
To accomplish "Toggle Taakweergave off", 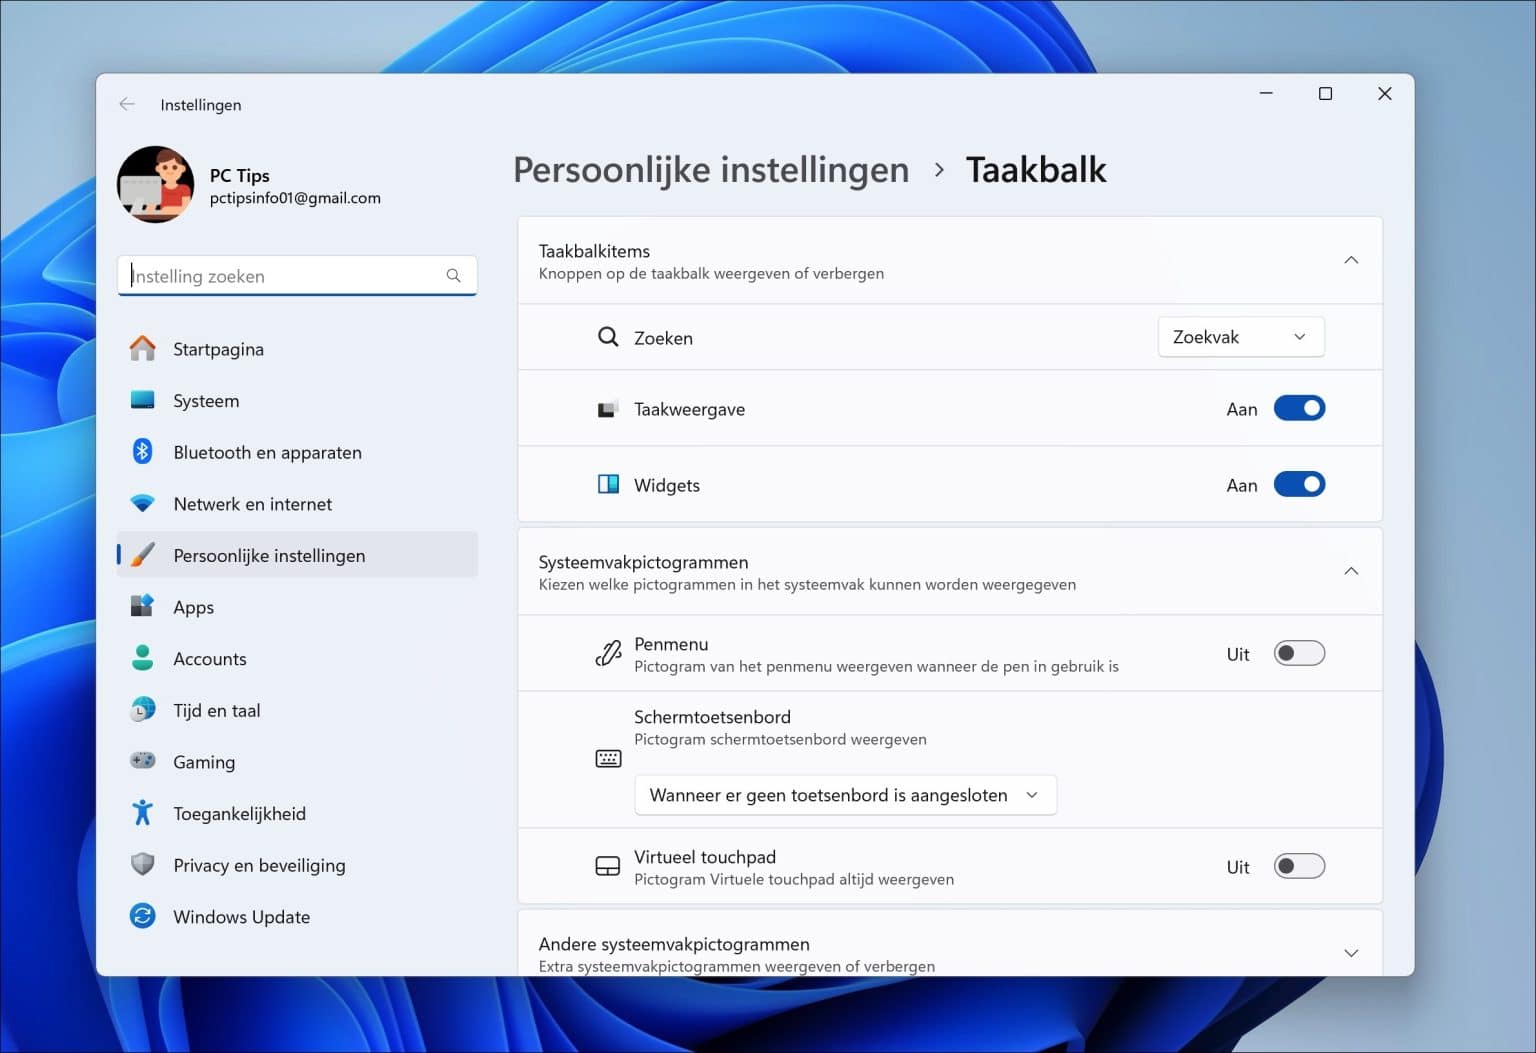I will pyautogui.click(x=1299, y=408).
